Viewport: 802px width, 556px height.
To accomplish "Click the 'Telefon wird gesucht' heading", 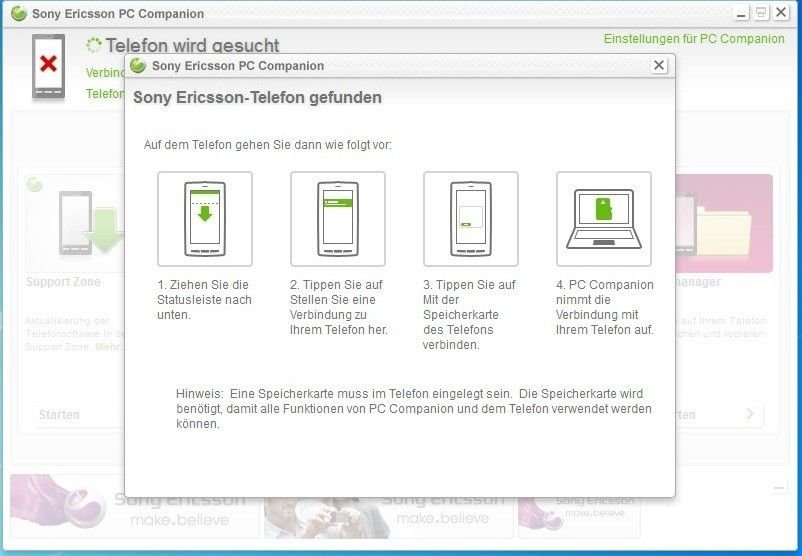I will pyautogui.click(x=192, y=46).
